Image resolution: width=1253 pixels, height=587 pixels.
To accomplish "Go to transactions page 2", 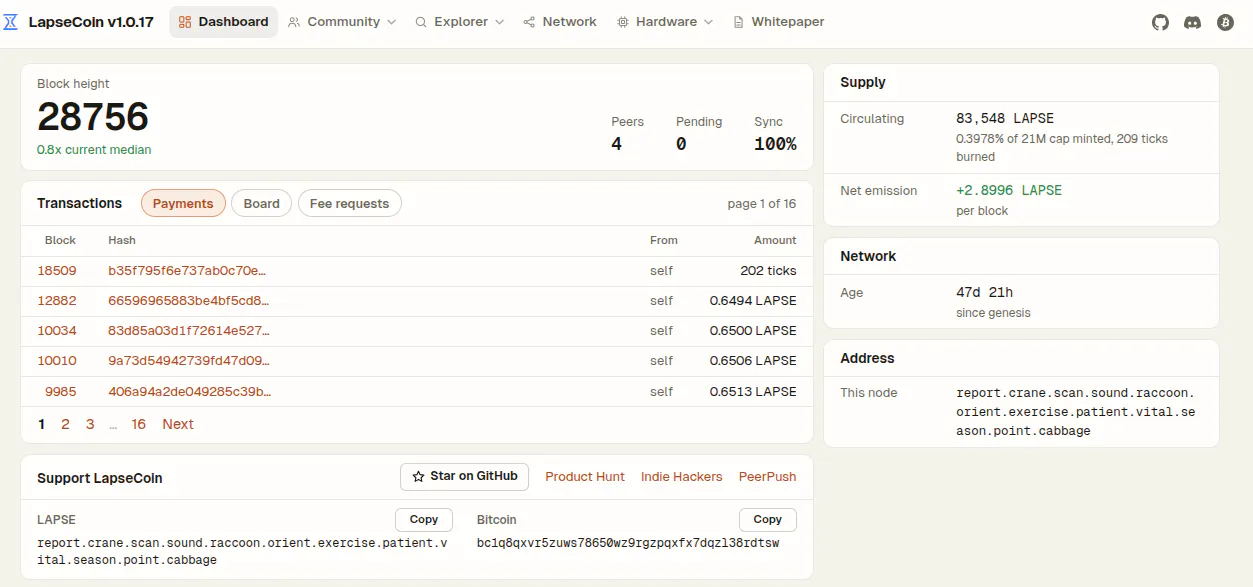I will click(x=65, y=424).
